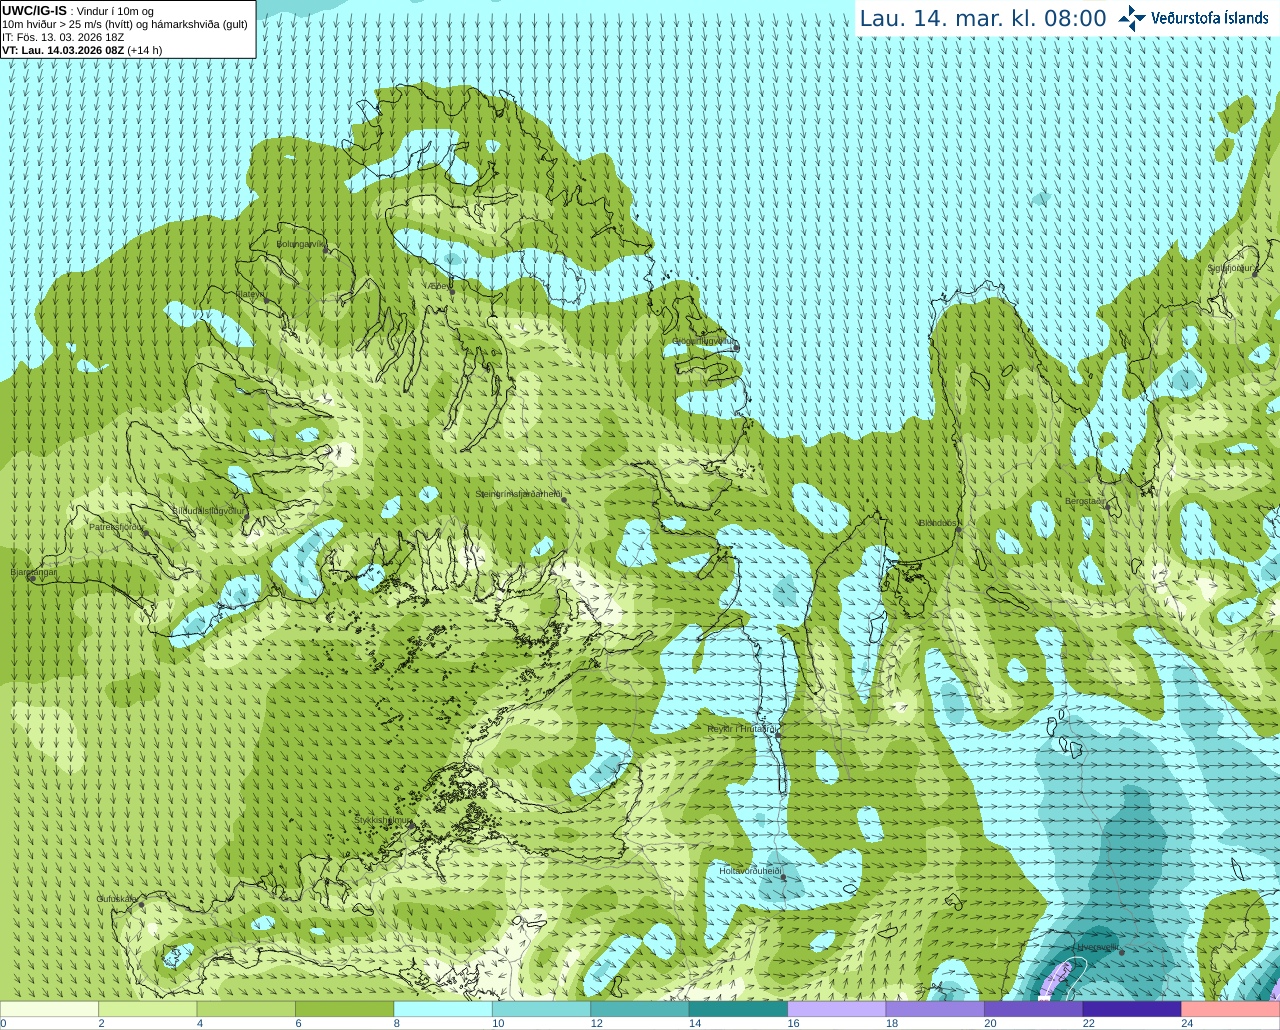Image resolution: width=1280 pixels, height=1030 pixels.
Task: Pick the 14–16 m/s dark teal swatch
Action: pyautogui.click(x=738, y=1009)
